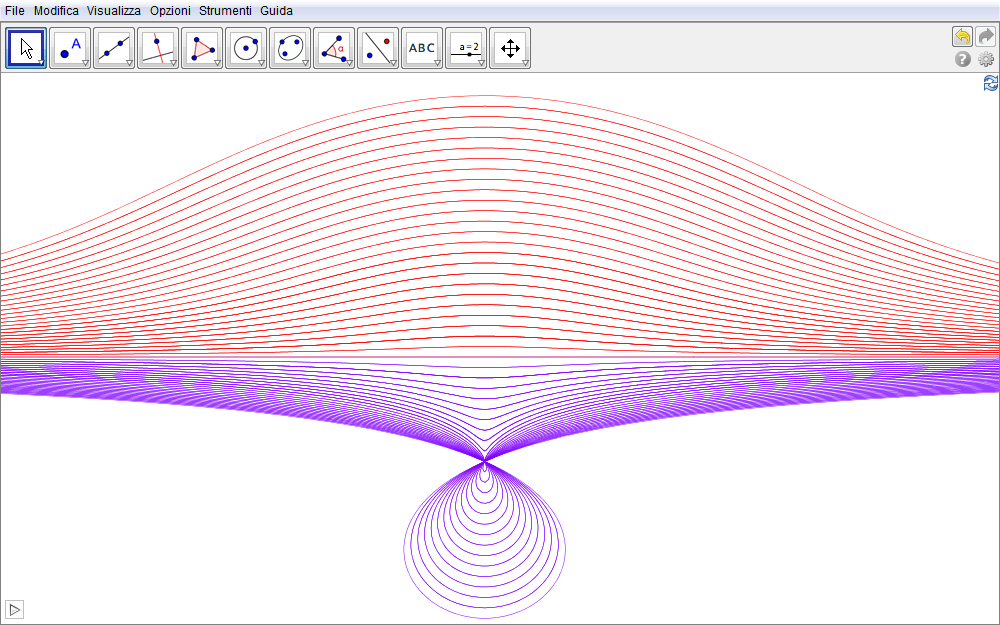The image size is (1000, 625).
Task: Expand the ABC text tool dropdown arrow
Action: pos(437,63)
